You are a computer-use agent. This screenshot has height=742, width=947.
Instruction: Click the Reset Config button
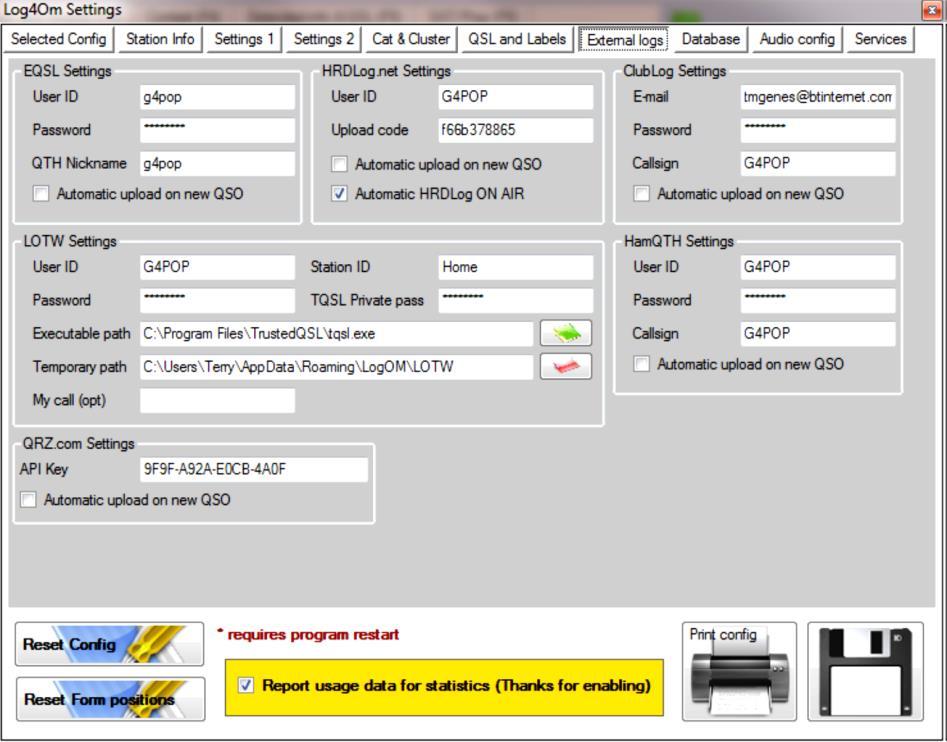(109, 644)
